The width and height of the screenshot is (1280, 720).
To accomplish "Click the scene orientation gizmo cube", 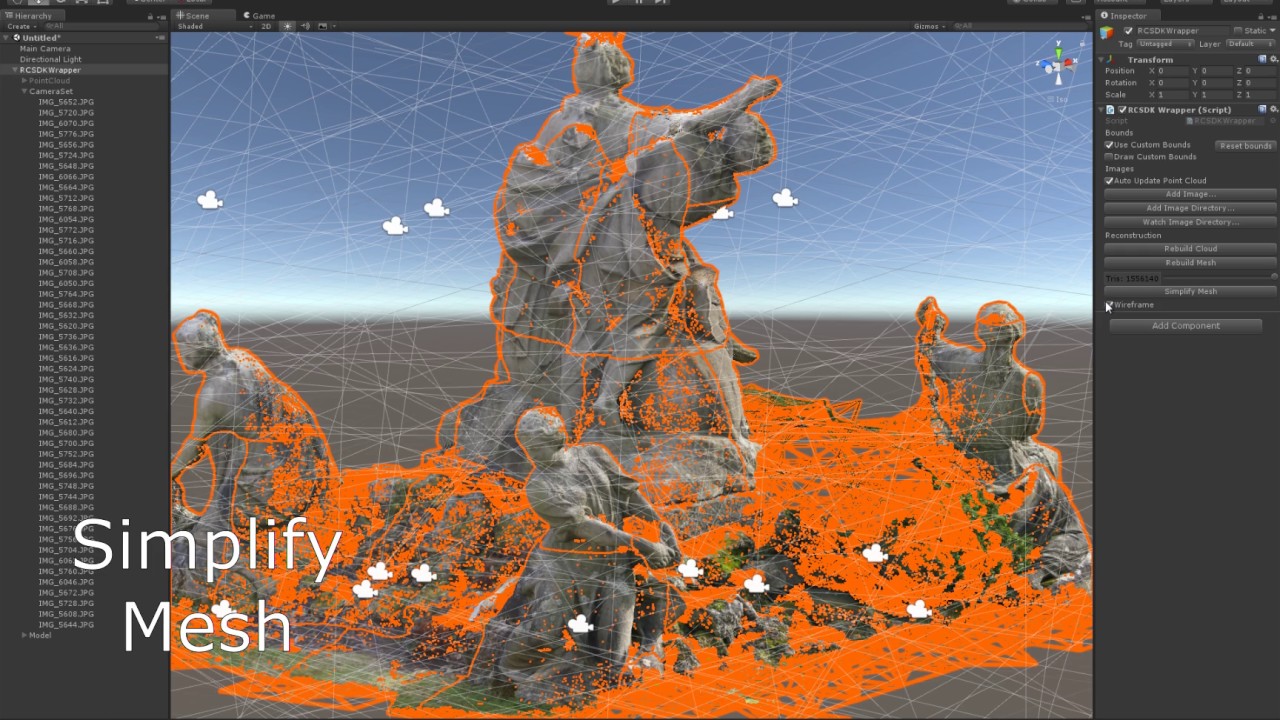I will click(x=1057, y=68).
